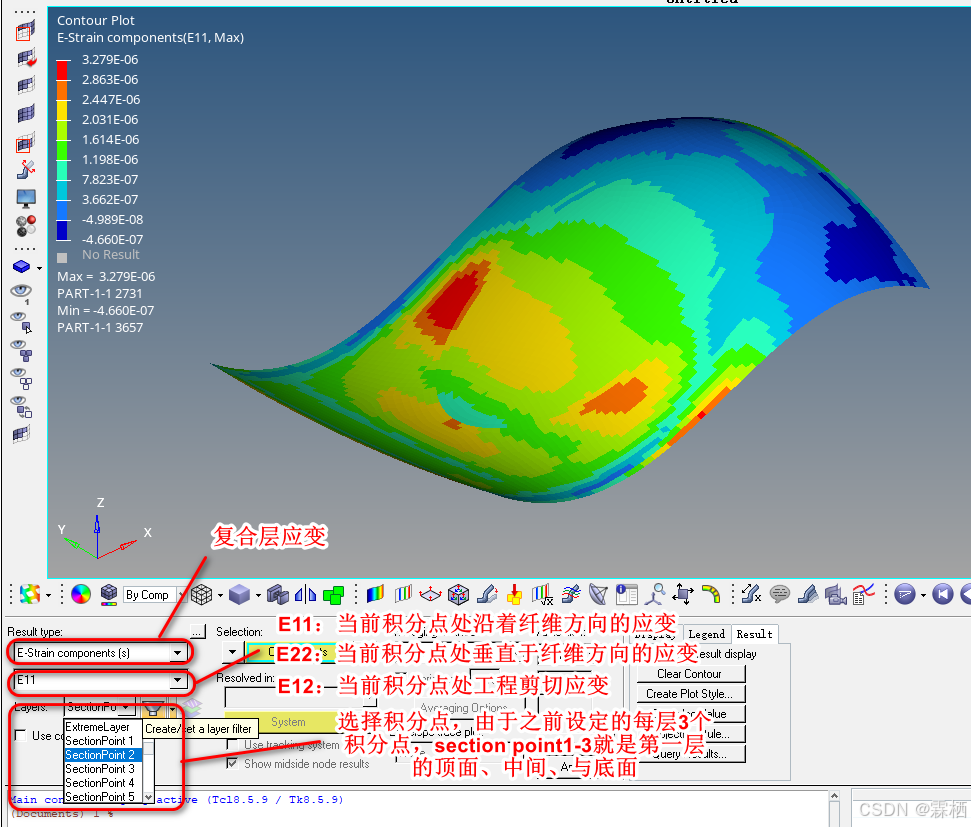Screen dimensions: 971x827
Task: Open the arrow beside shaded cube icon
Action: point(258,596)
